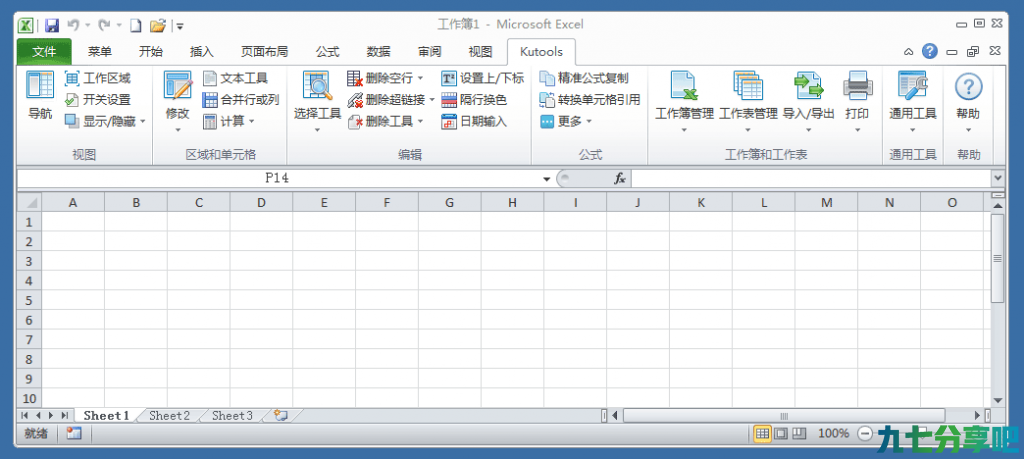Click the macro record icon in status bar
The image size is (1024, 459).
74,433
